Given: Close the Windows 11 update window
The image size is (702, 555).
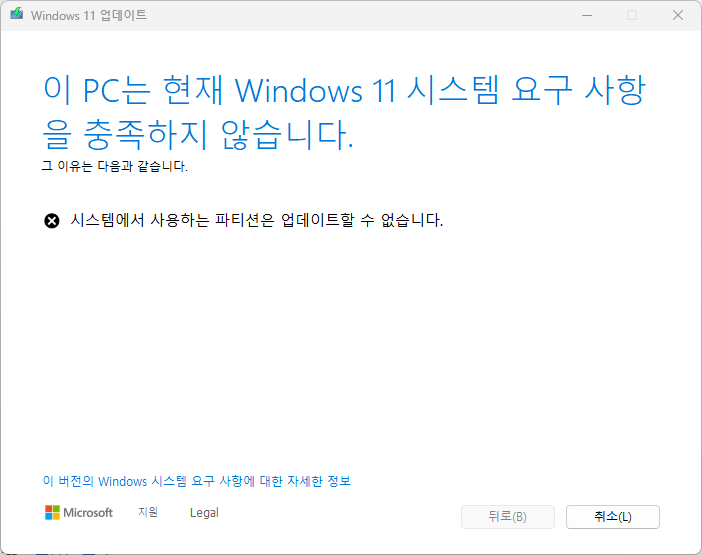Looking at the screenshot, I should [x=678, y=15].
